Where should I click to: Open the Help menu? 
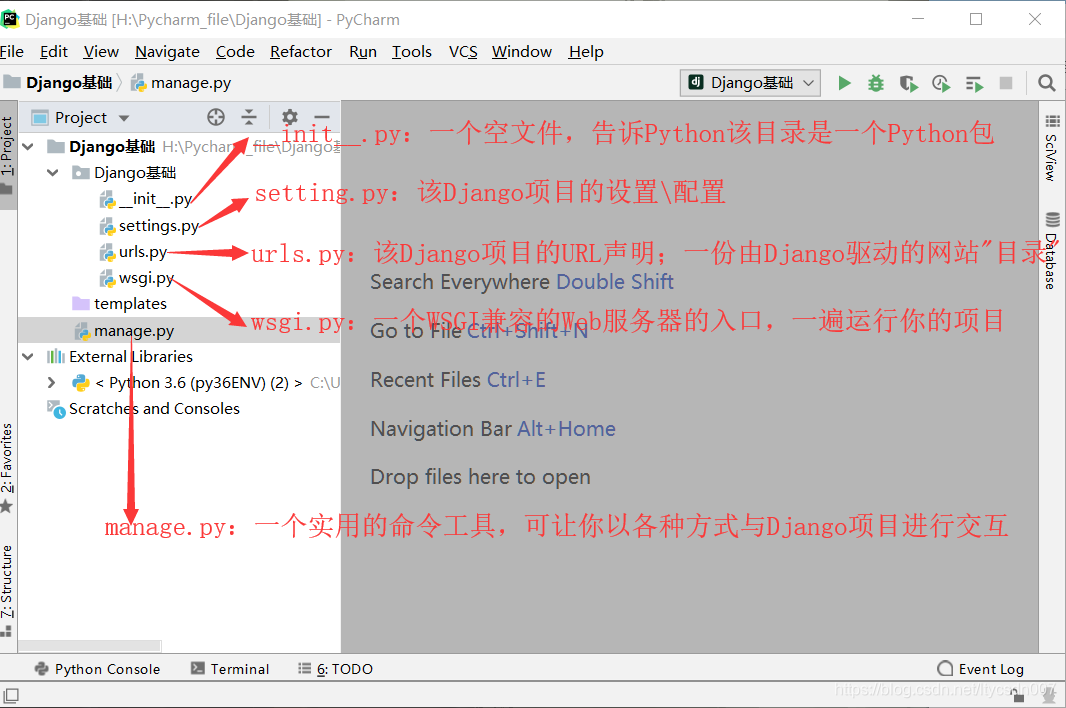tap(586, 52)
